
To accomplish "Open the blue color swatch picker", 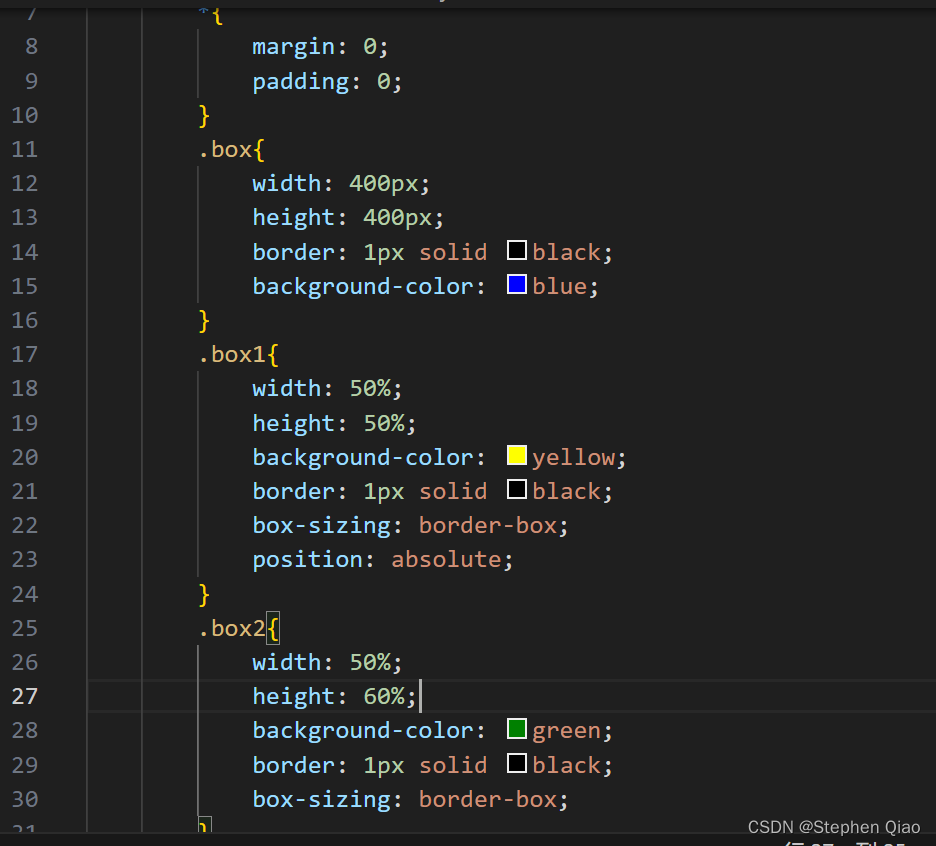I will 516,284.
